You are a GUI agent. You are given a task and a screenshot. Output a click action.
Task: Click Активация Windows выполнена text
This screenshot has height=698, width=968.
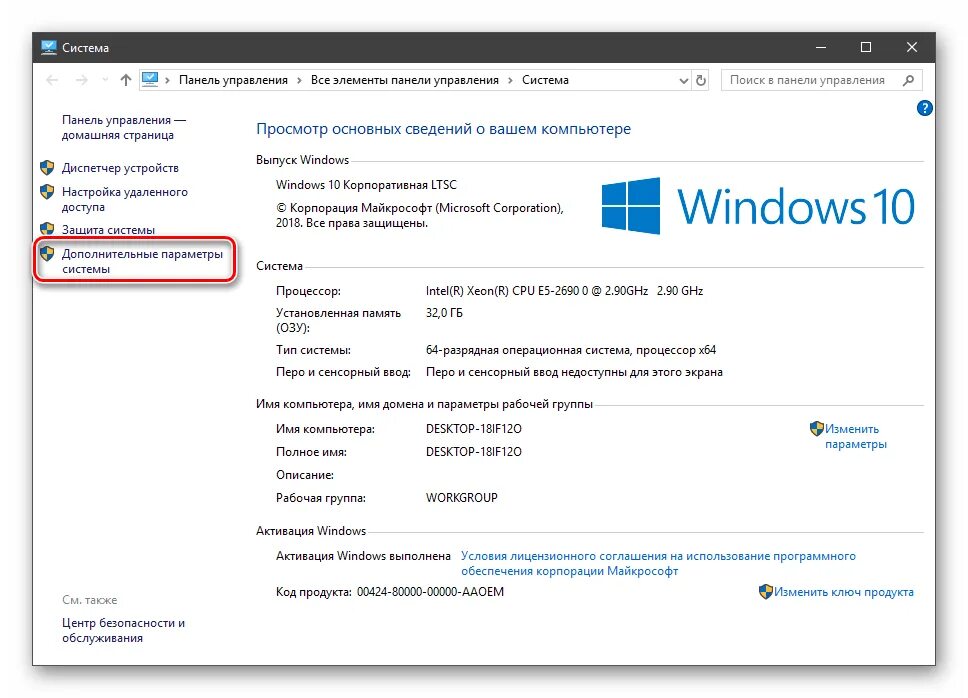coord(363,556)
